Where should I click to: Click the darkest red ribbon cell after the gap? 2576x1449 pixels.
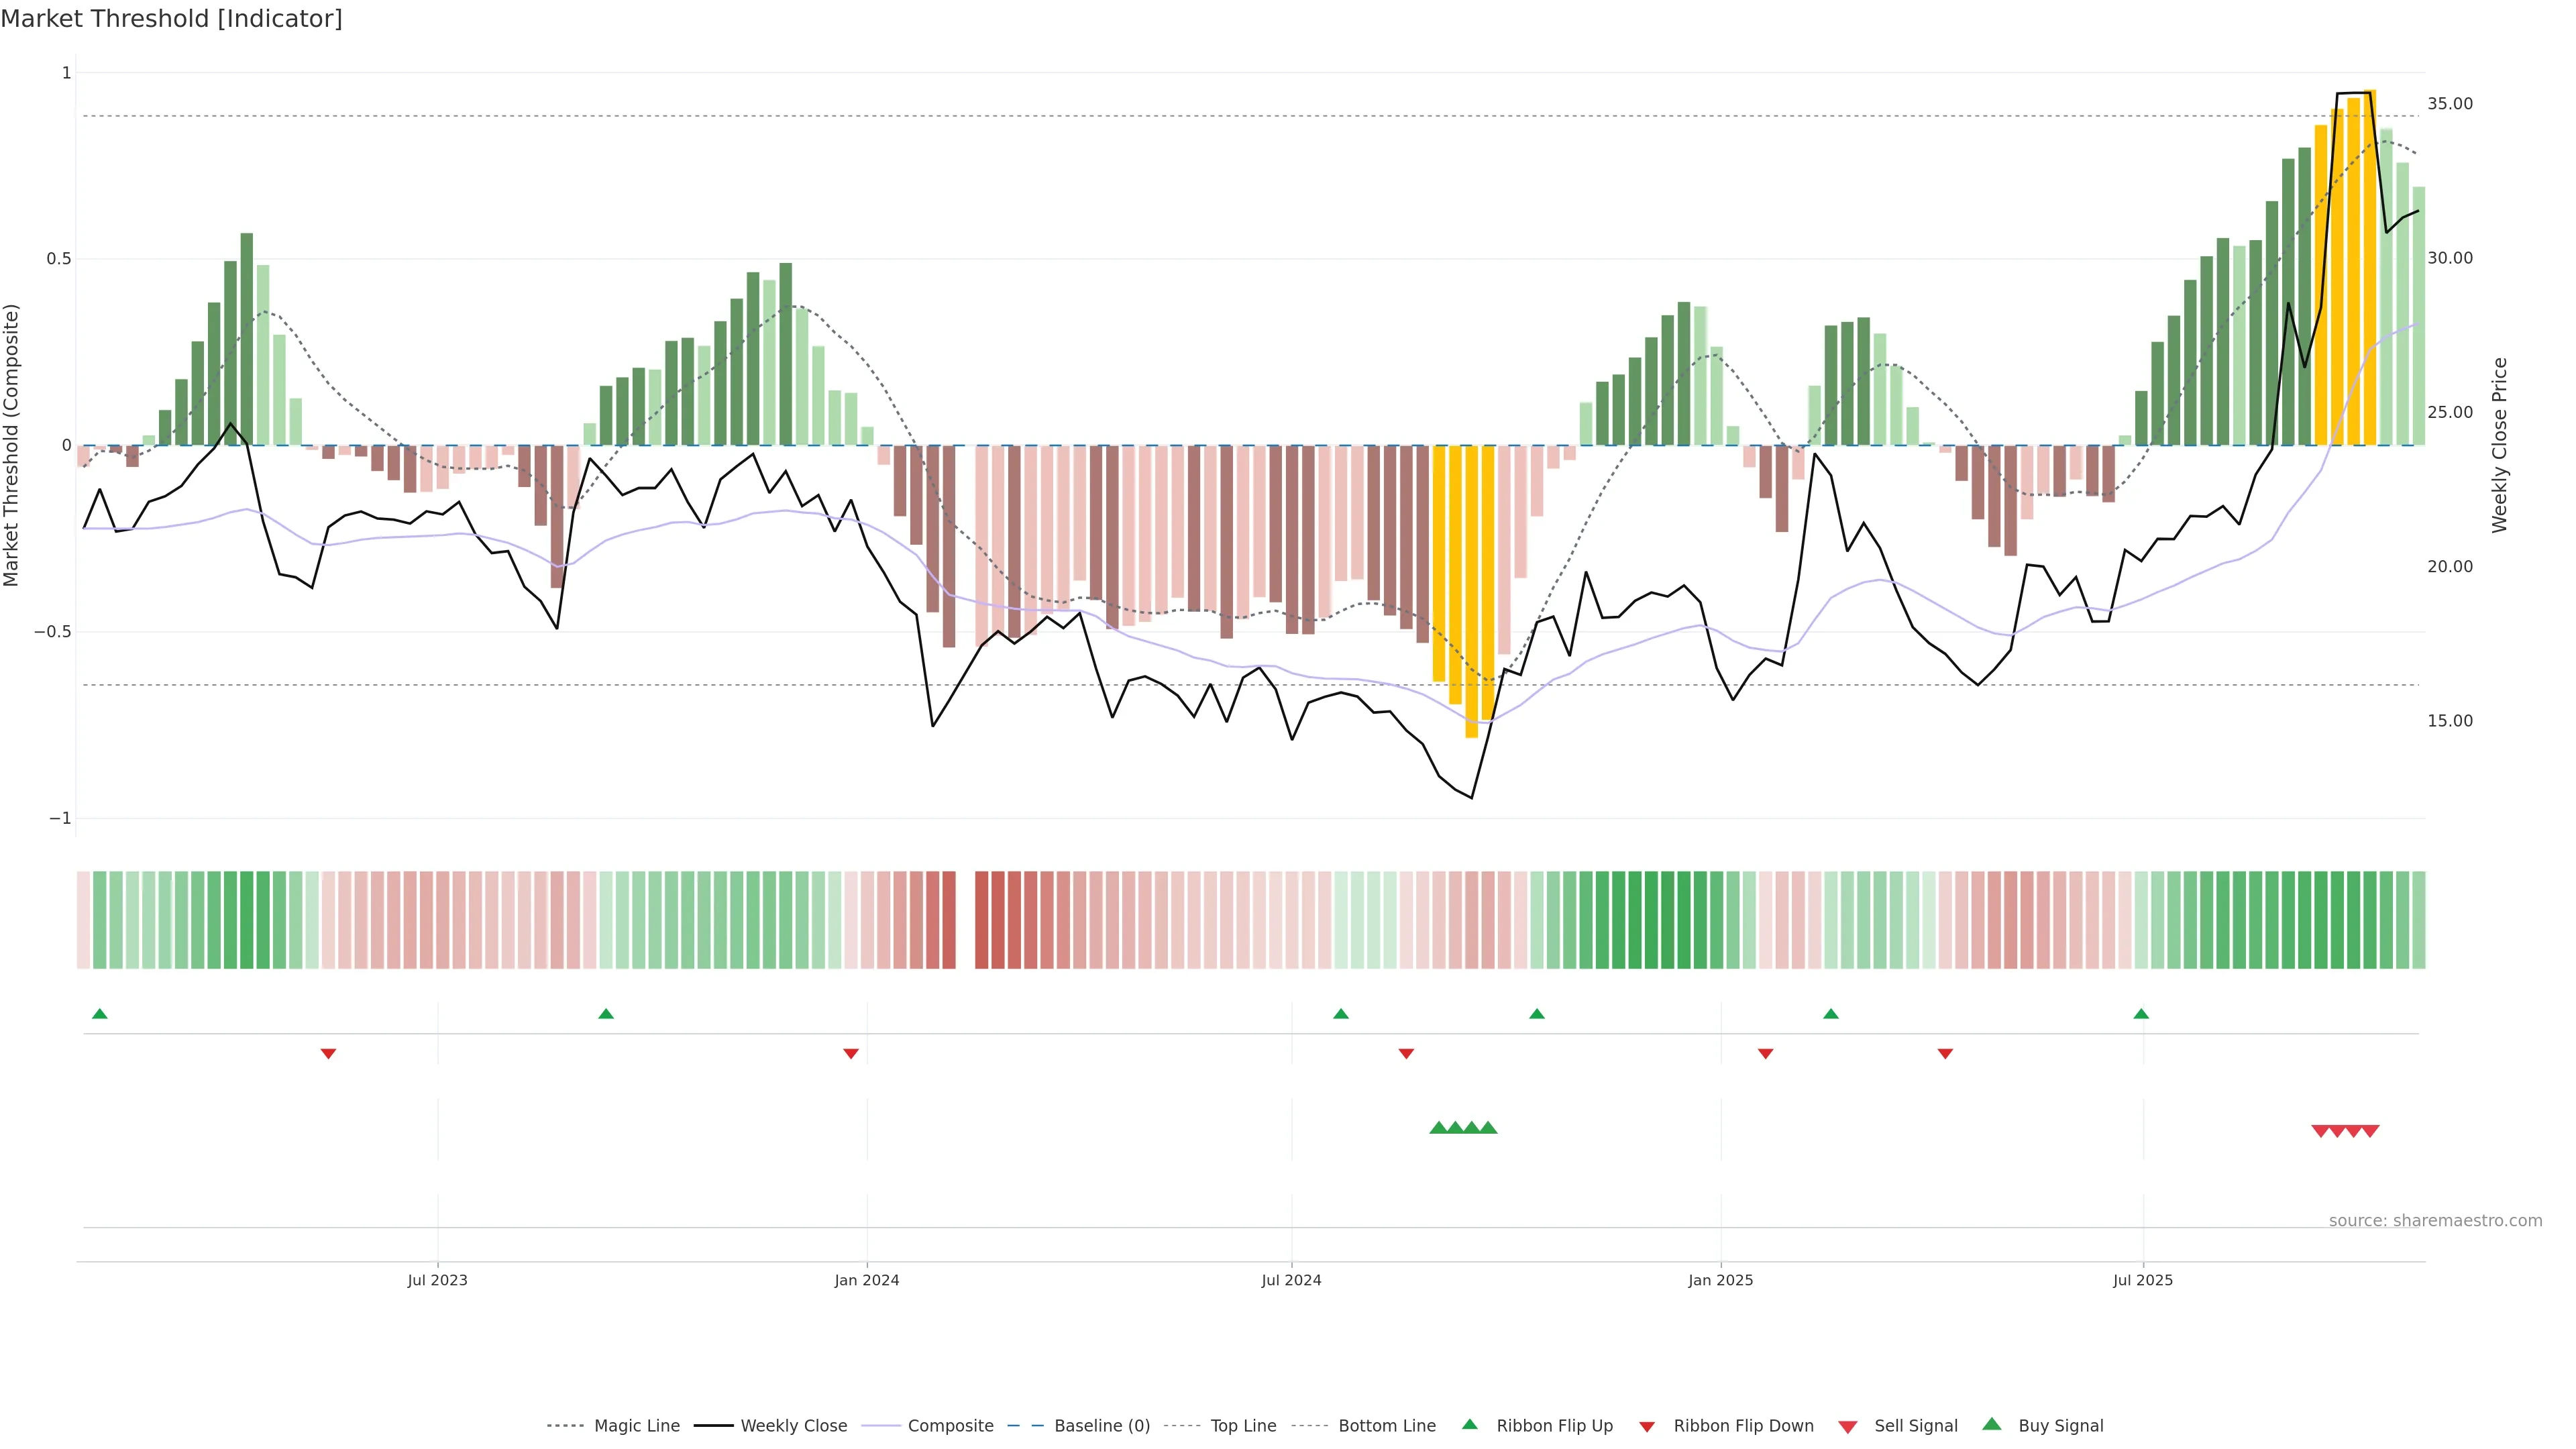[982, 920]
